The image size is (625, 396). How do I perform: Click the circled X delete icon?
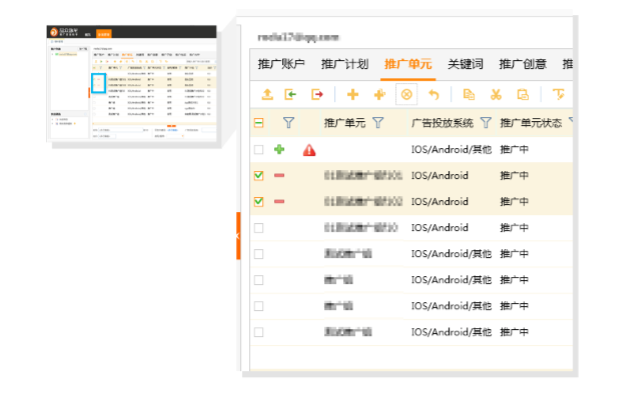tap(406, 95)
